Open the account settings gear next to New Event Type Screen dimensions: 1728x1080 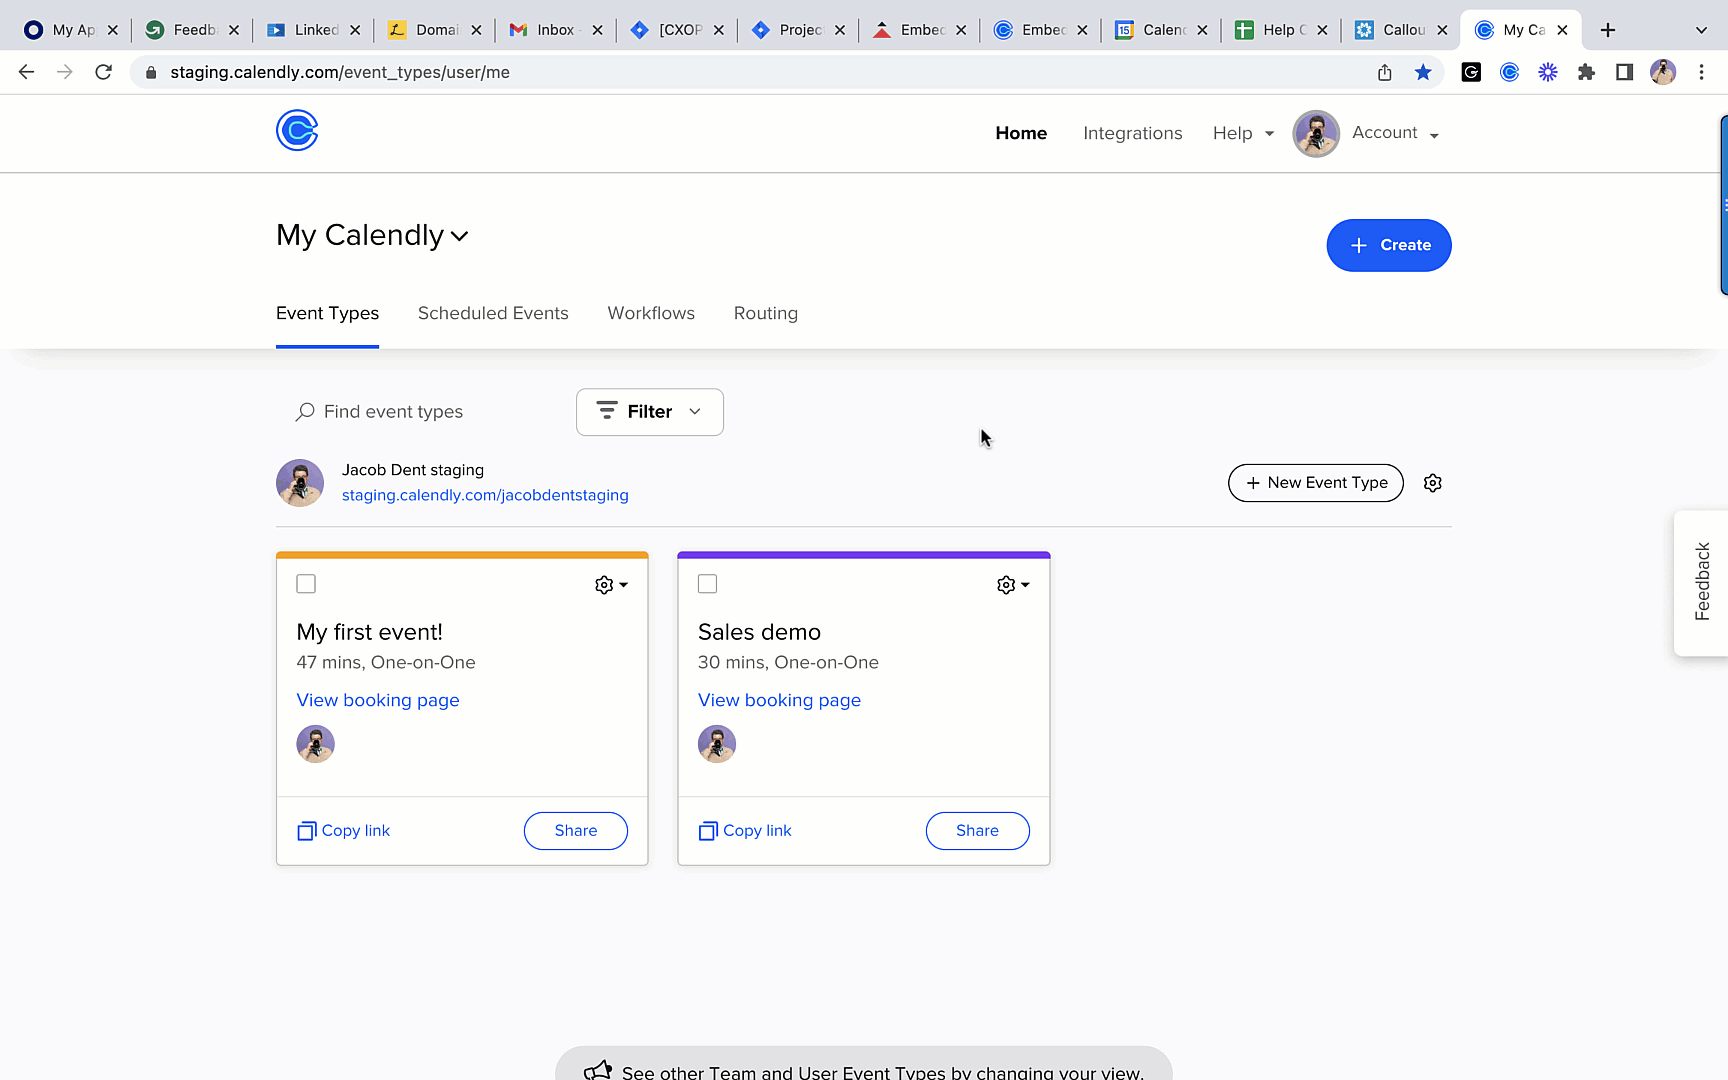(1433, 483)
